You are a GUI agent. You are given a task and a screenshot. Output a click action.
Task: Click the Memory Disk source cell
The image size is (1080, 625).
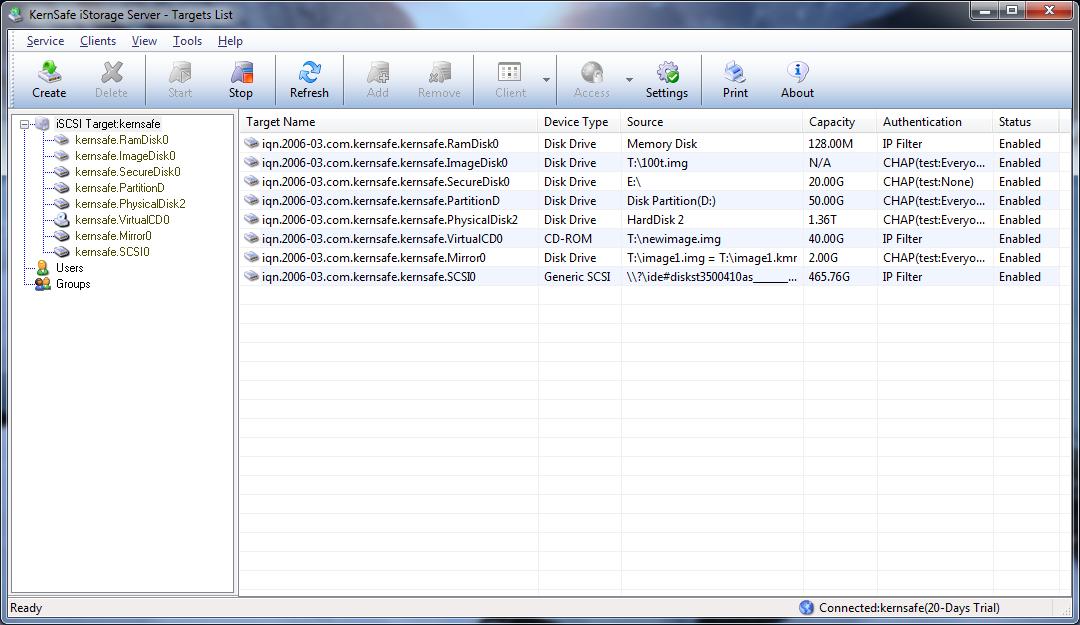(662, 144)
